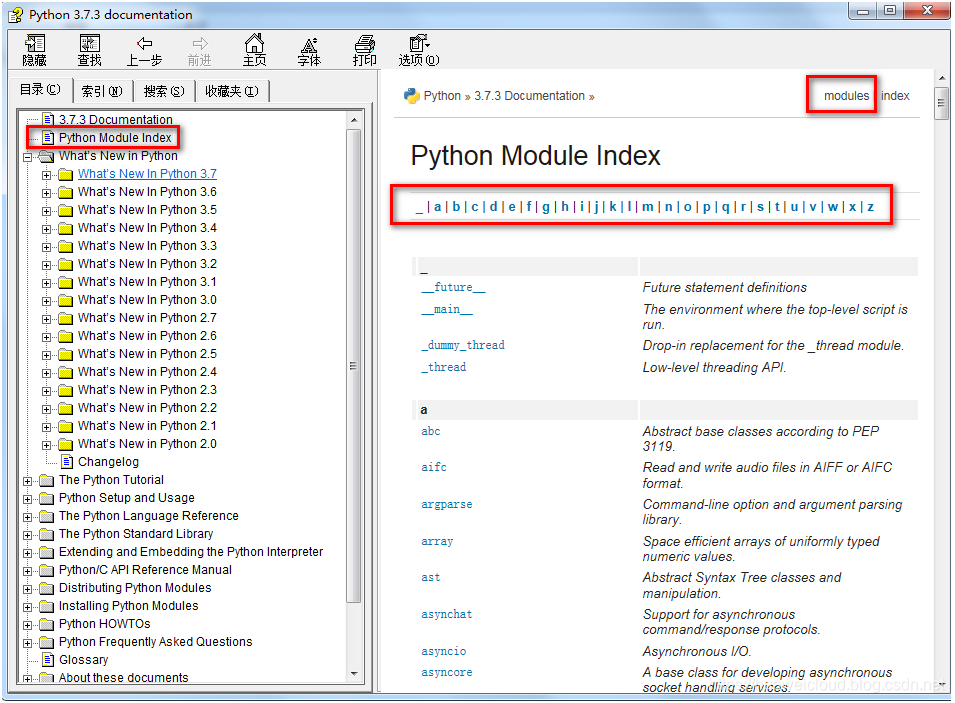Screen dimensions: 955x703
Task: Expand What's New In Python 3.6
Action: pyautogui.click(x=46, y=193)
